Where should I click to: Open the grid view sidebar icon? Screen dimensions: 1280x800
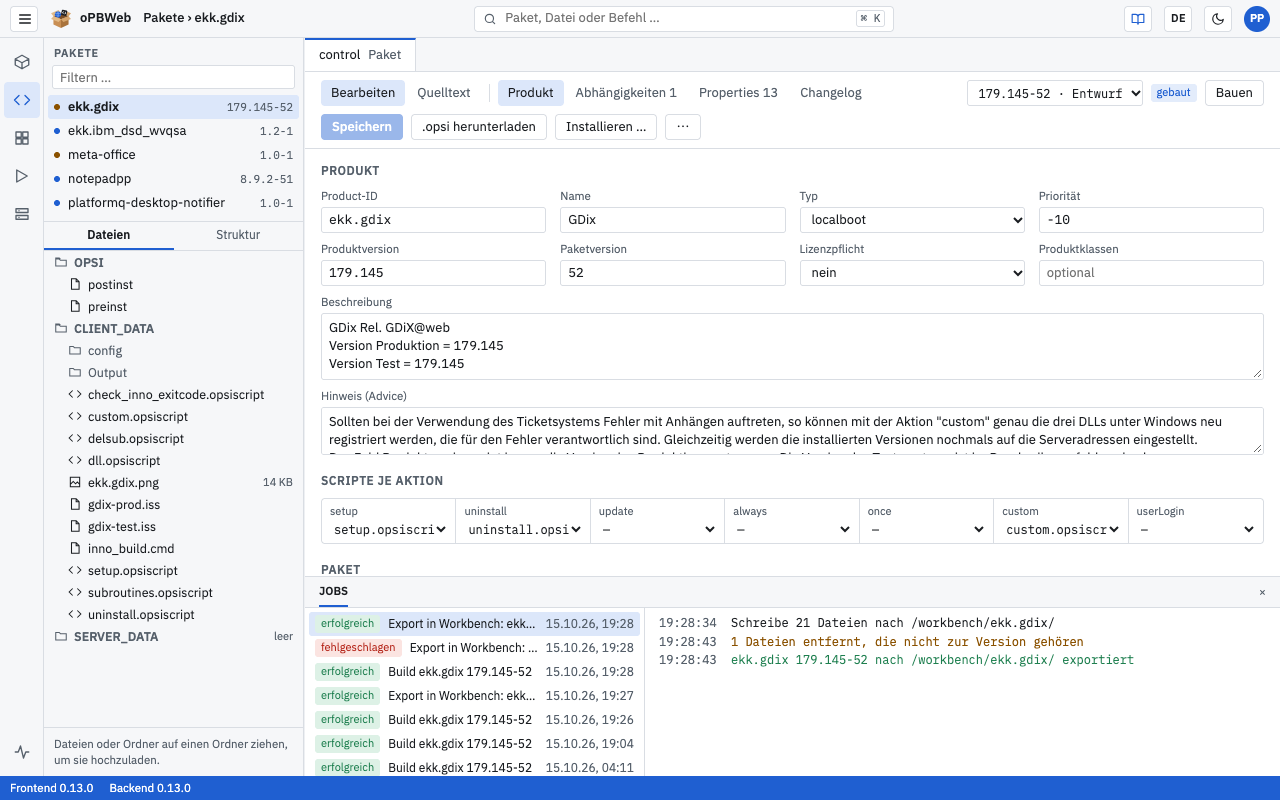22,138
